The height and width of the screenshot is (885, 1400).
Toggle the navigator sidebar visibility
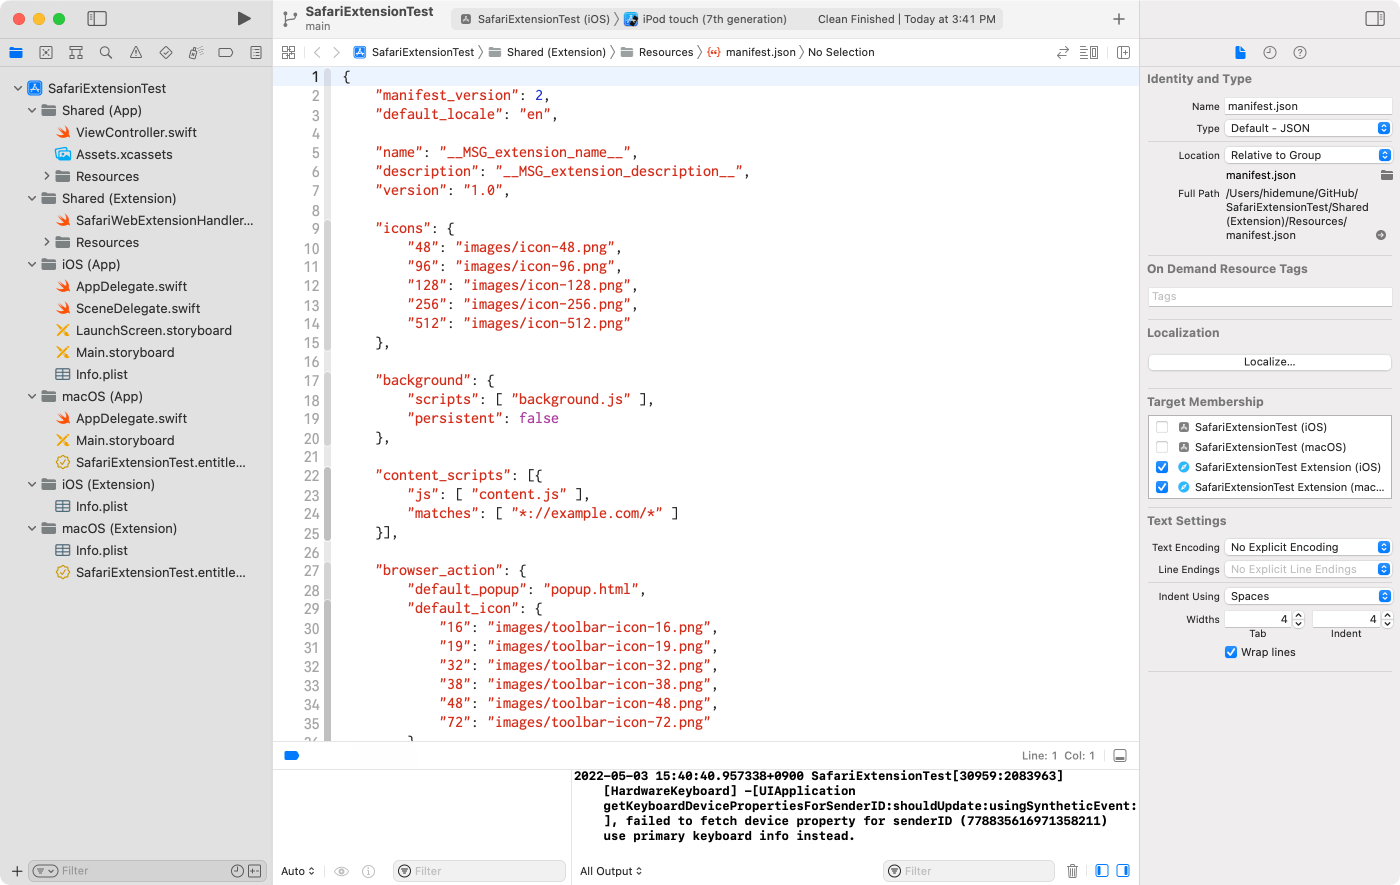(x=97, y=19)
